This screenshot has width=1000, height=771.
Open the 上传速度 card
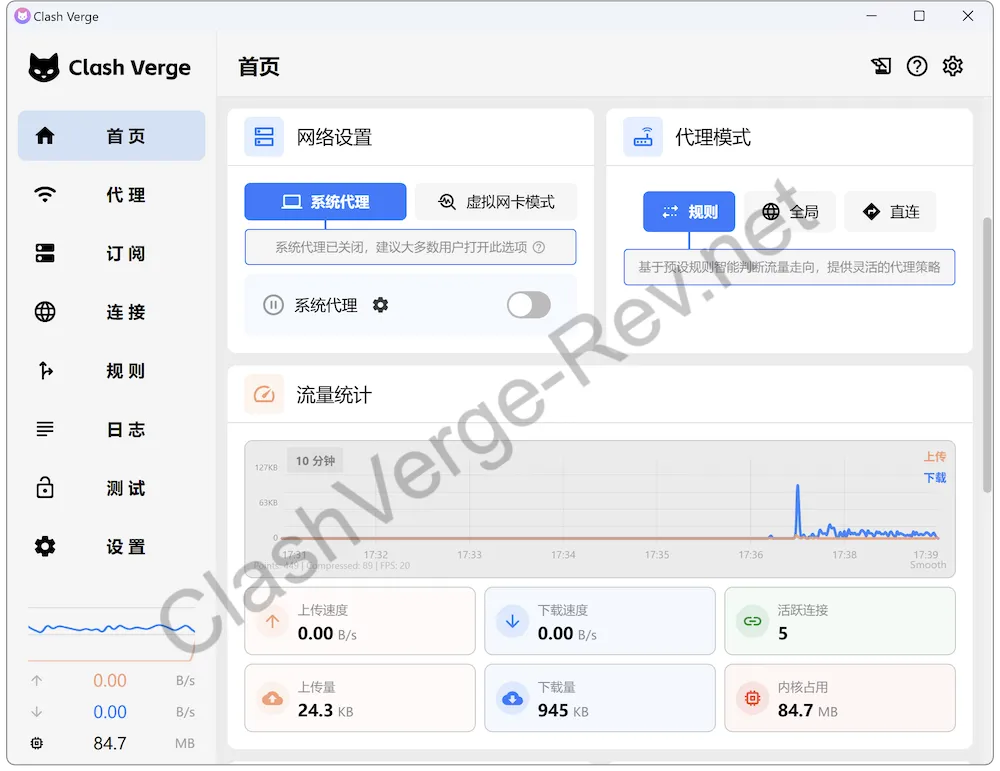pyautogui.click(x=360, y=621)
